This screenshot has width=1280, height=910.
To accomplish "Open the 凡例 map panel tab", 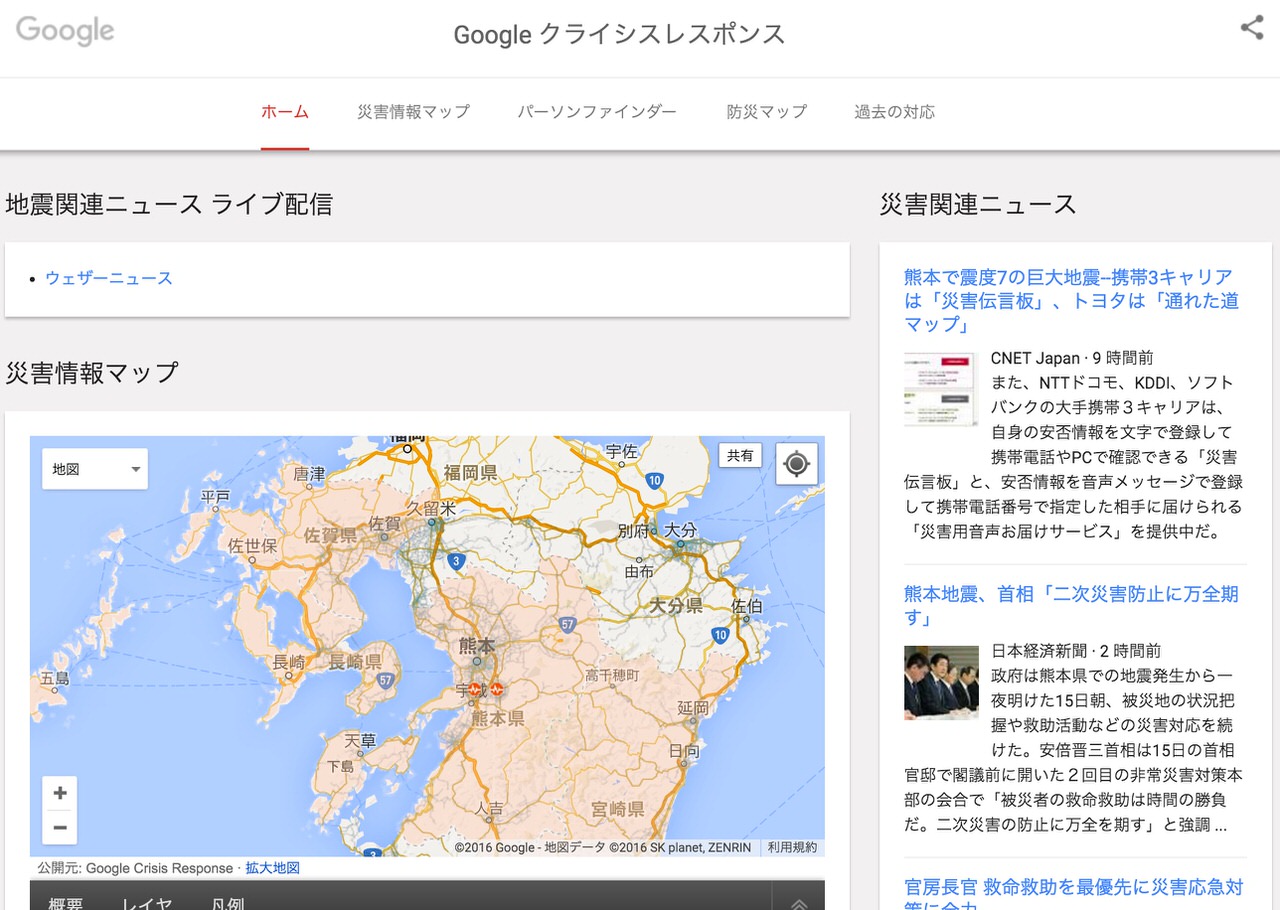I will point(228,903).
